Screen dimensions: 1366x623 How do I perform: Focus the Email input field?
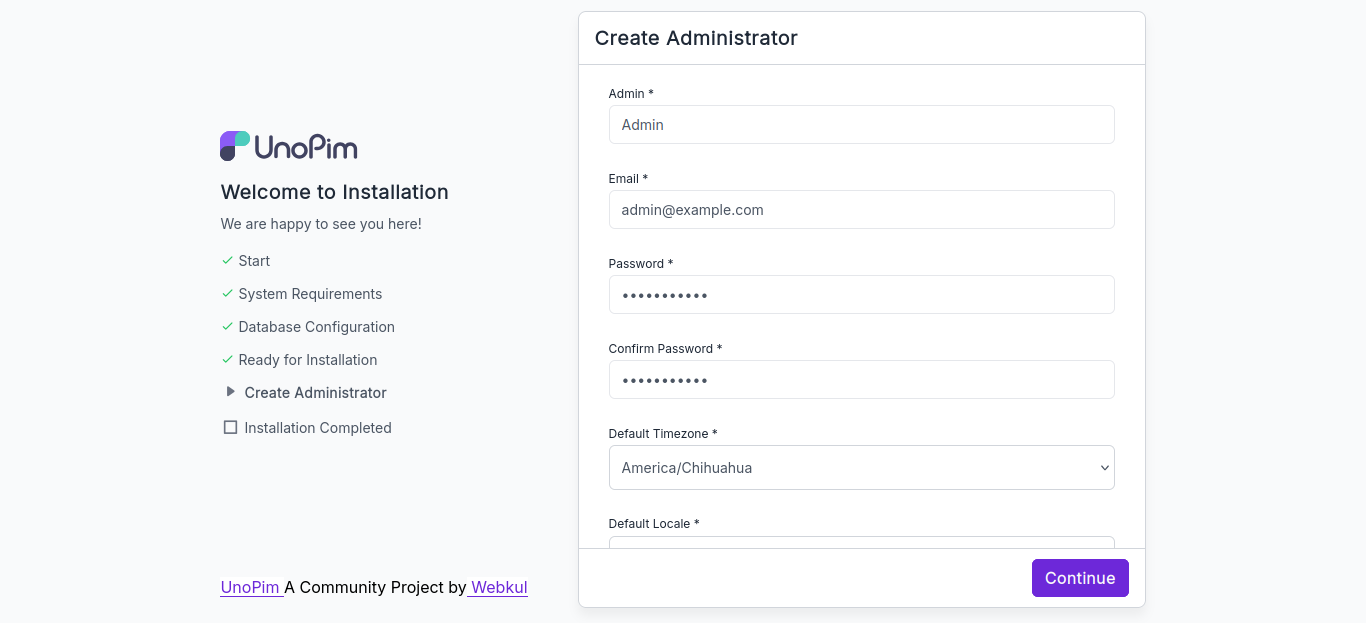coord(861,209)
